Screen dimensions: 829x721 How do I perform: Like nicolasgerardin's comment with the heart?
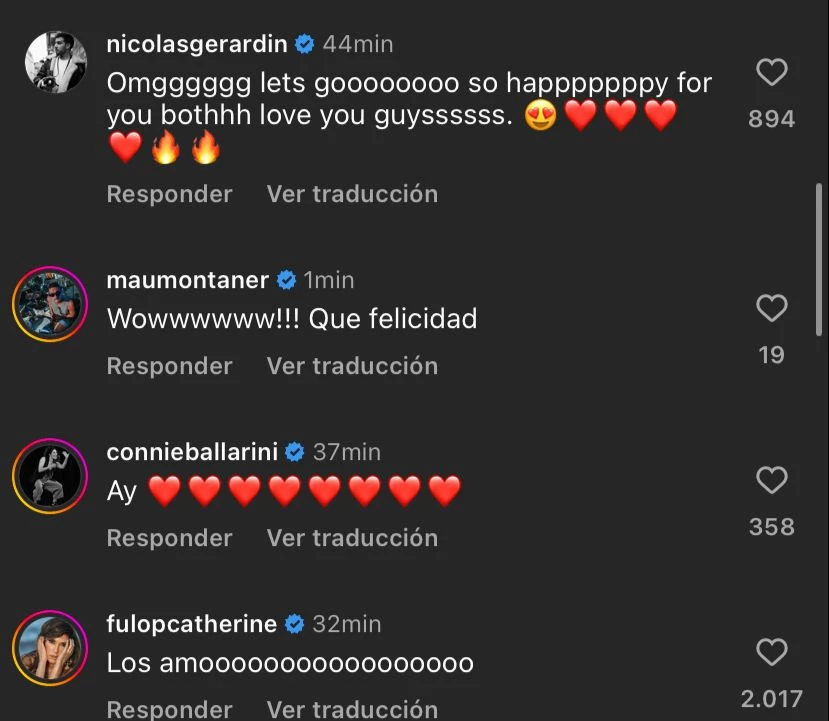pyautogui.click(x=771, y=73)
